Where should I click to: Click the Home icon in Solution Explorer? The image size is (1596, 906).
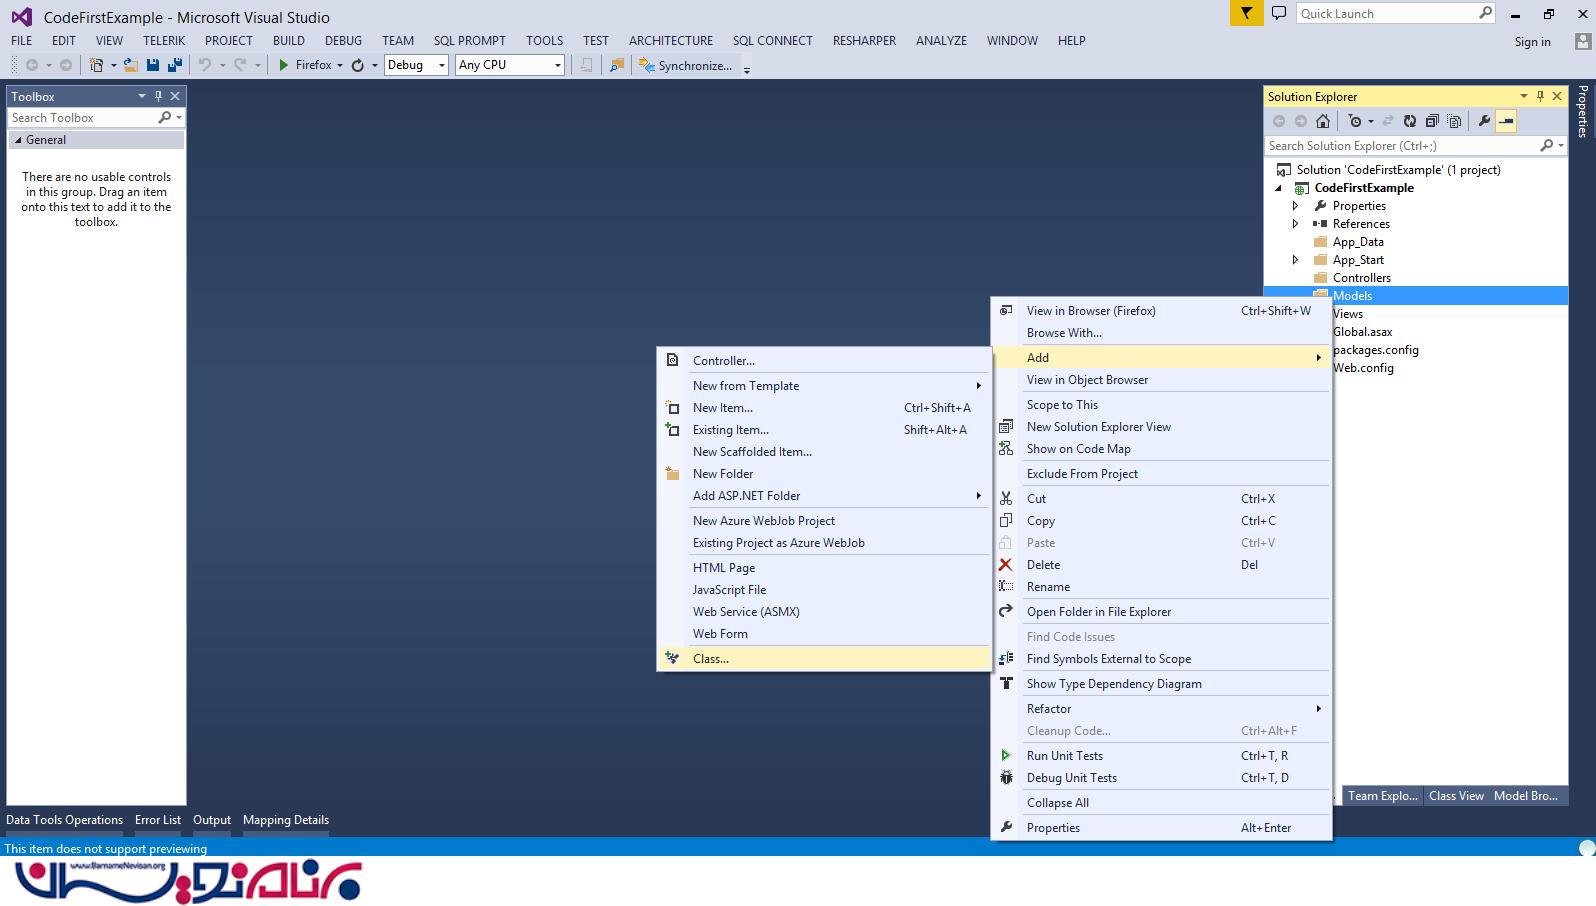coord(1323,121)
